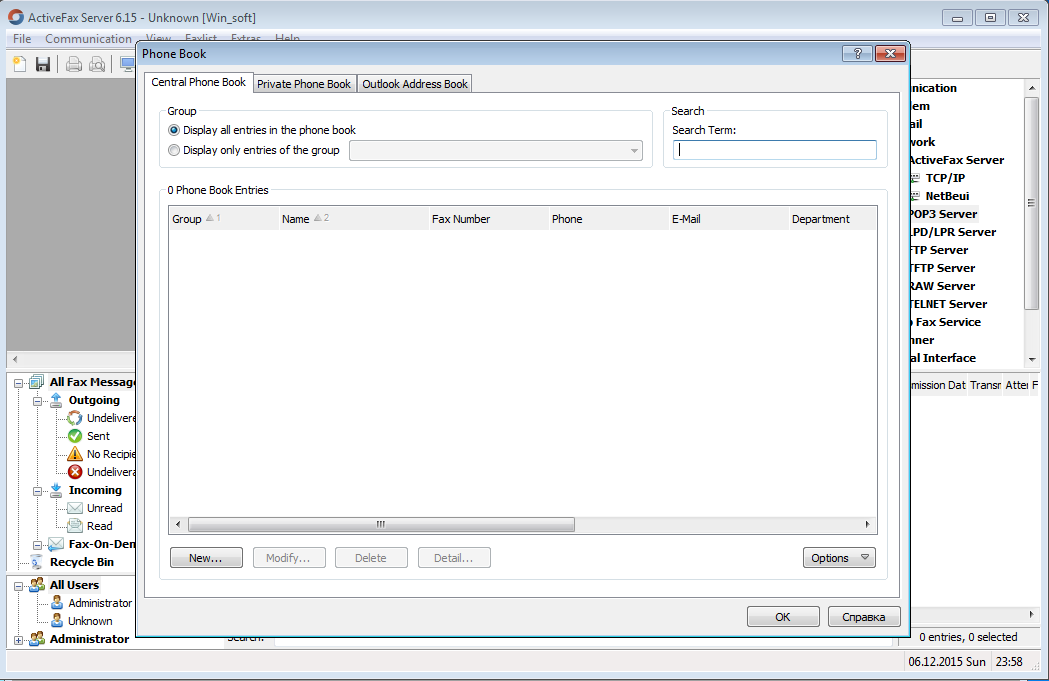
Task: Select the Unread envelope icon
Action: pyautogui.click(x=75, y=508)
